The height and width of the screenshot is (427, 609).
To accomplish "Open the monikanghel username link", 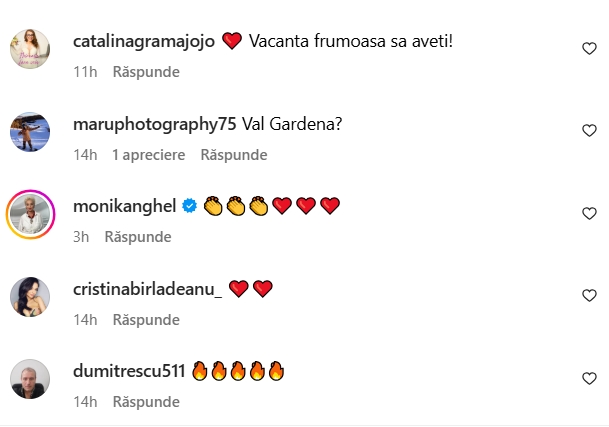I will tap(124, 206).
